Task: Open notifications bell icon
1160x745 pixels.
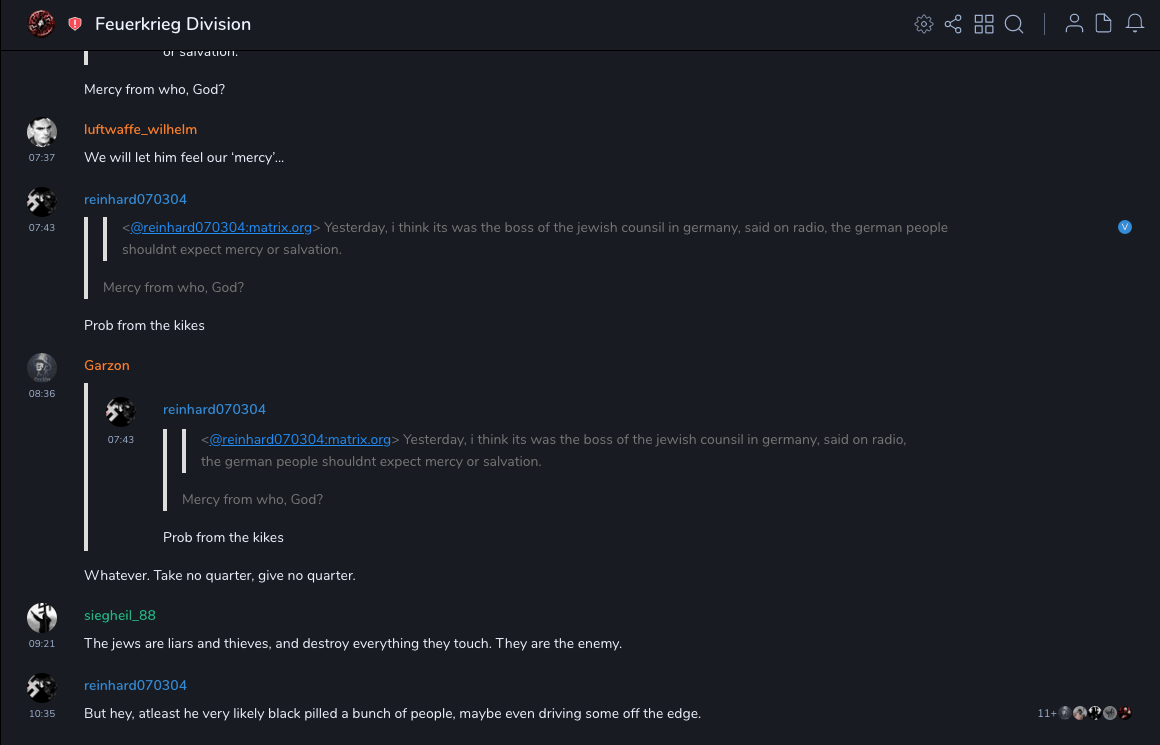Action: point(1135,24)
